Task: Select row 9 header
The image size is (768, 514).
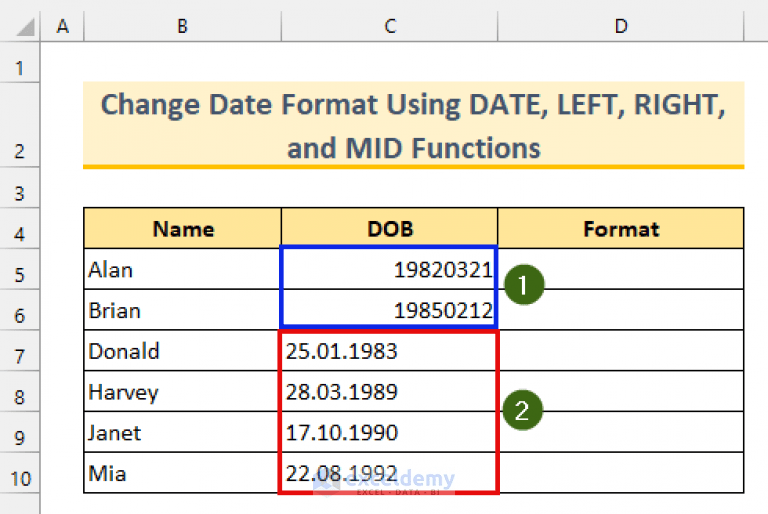Action: [20, 432]
